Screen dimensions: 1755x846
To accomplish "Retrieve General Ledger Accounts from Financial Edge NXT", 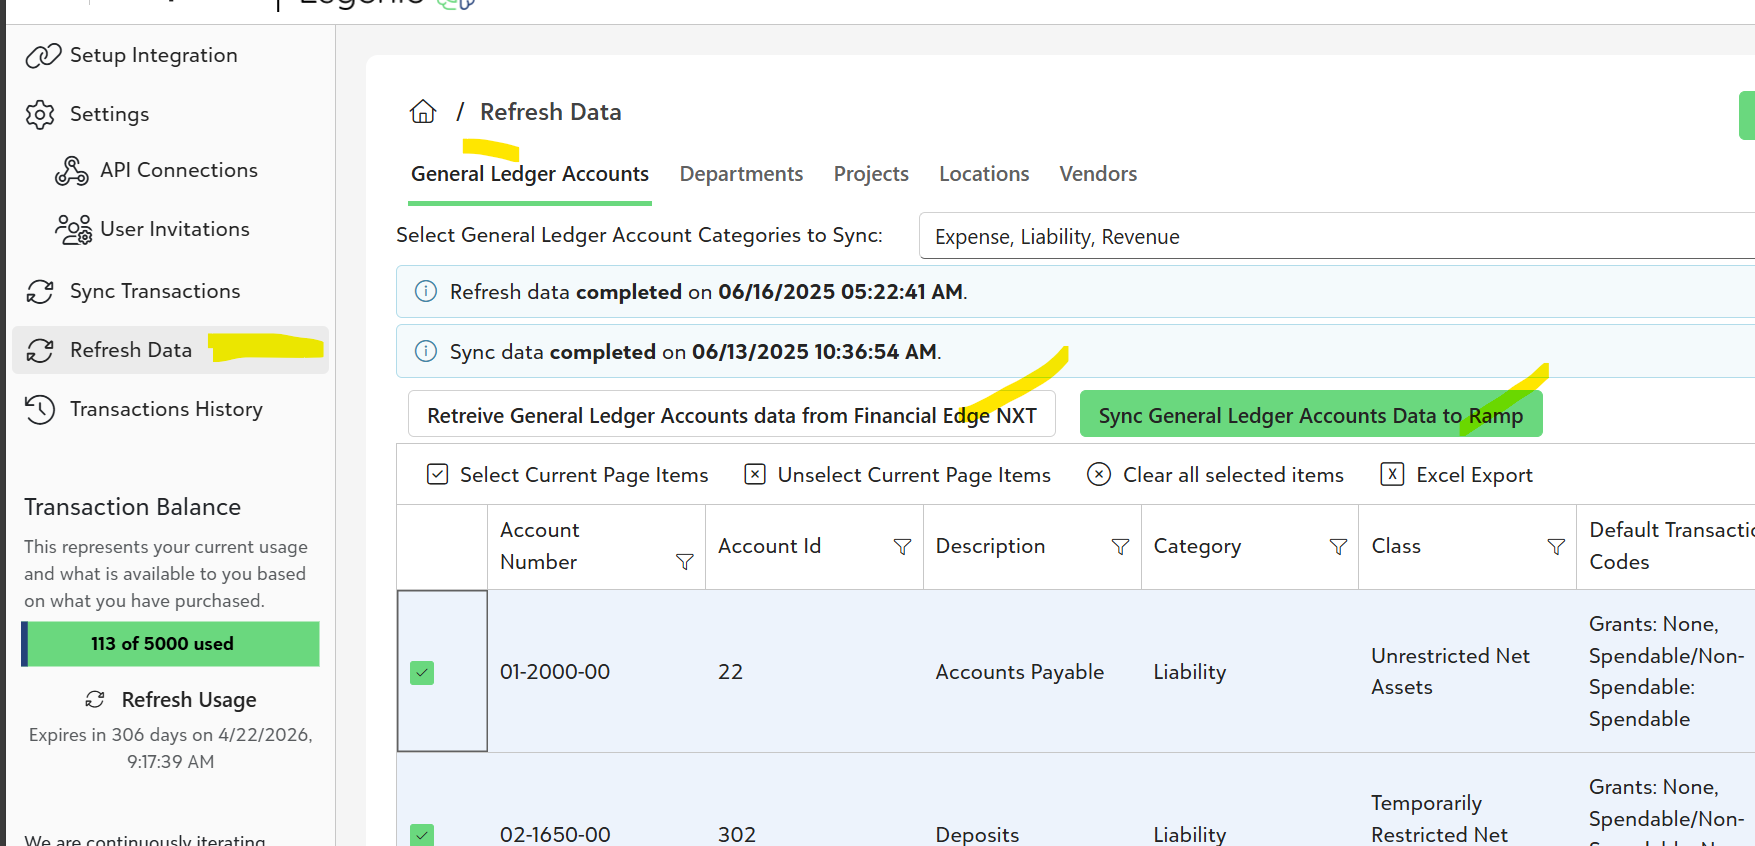I will pyautogui.click(x=732, y=414).
